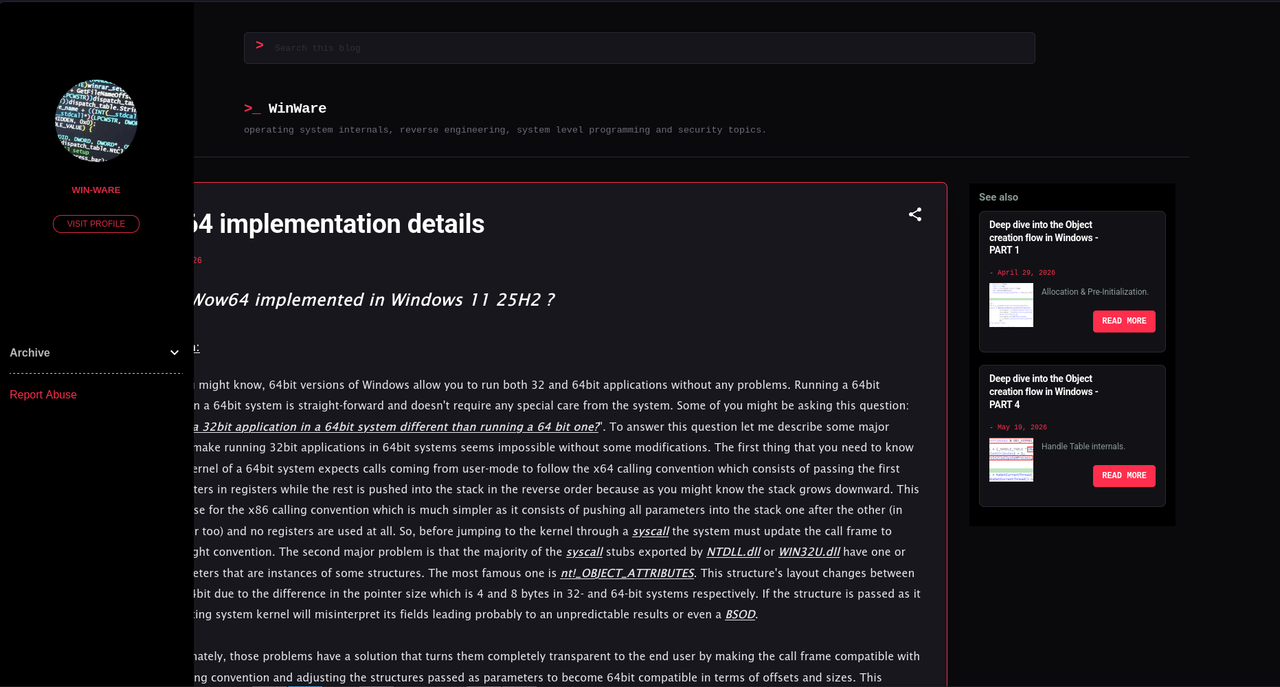
Task: Focus the Search this blog field
Action: coord(639,48)
